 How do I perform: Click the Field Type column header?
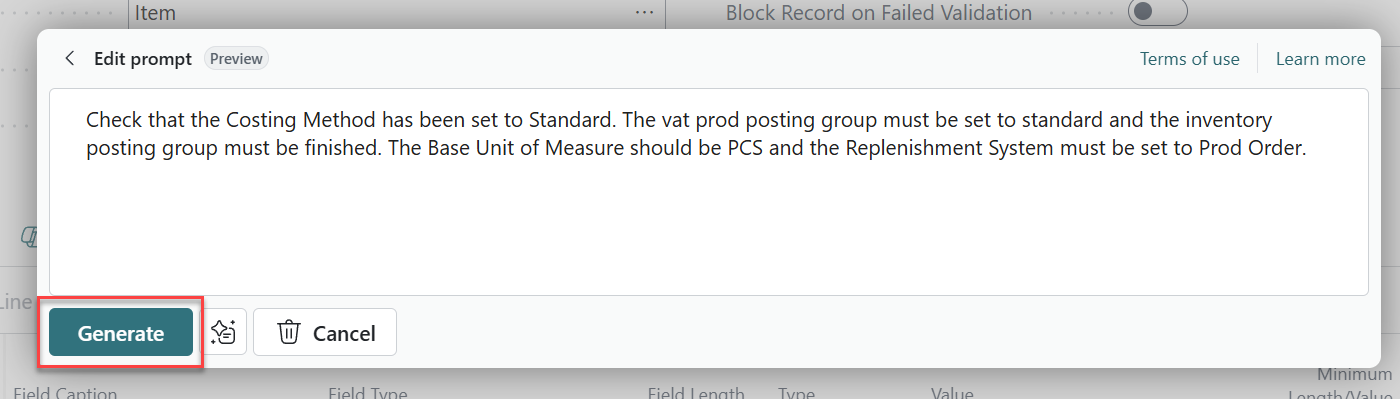click(x=368, y=393)
